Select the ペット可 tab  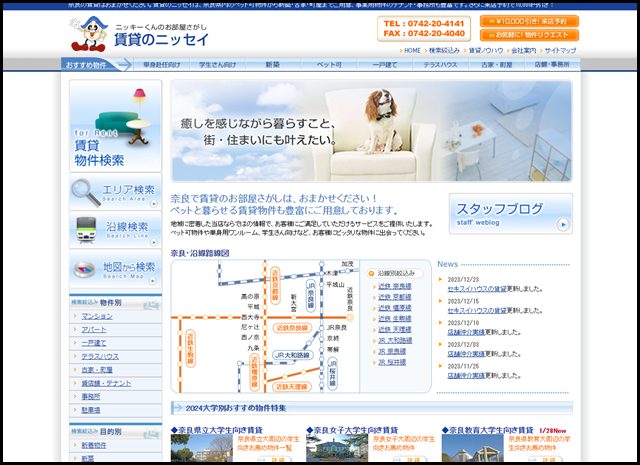tap(329, 65)
